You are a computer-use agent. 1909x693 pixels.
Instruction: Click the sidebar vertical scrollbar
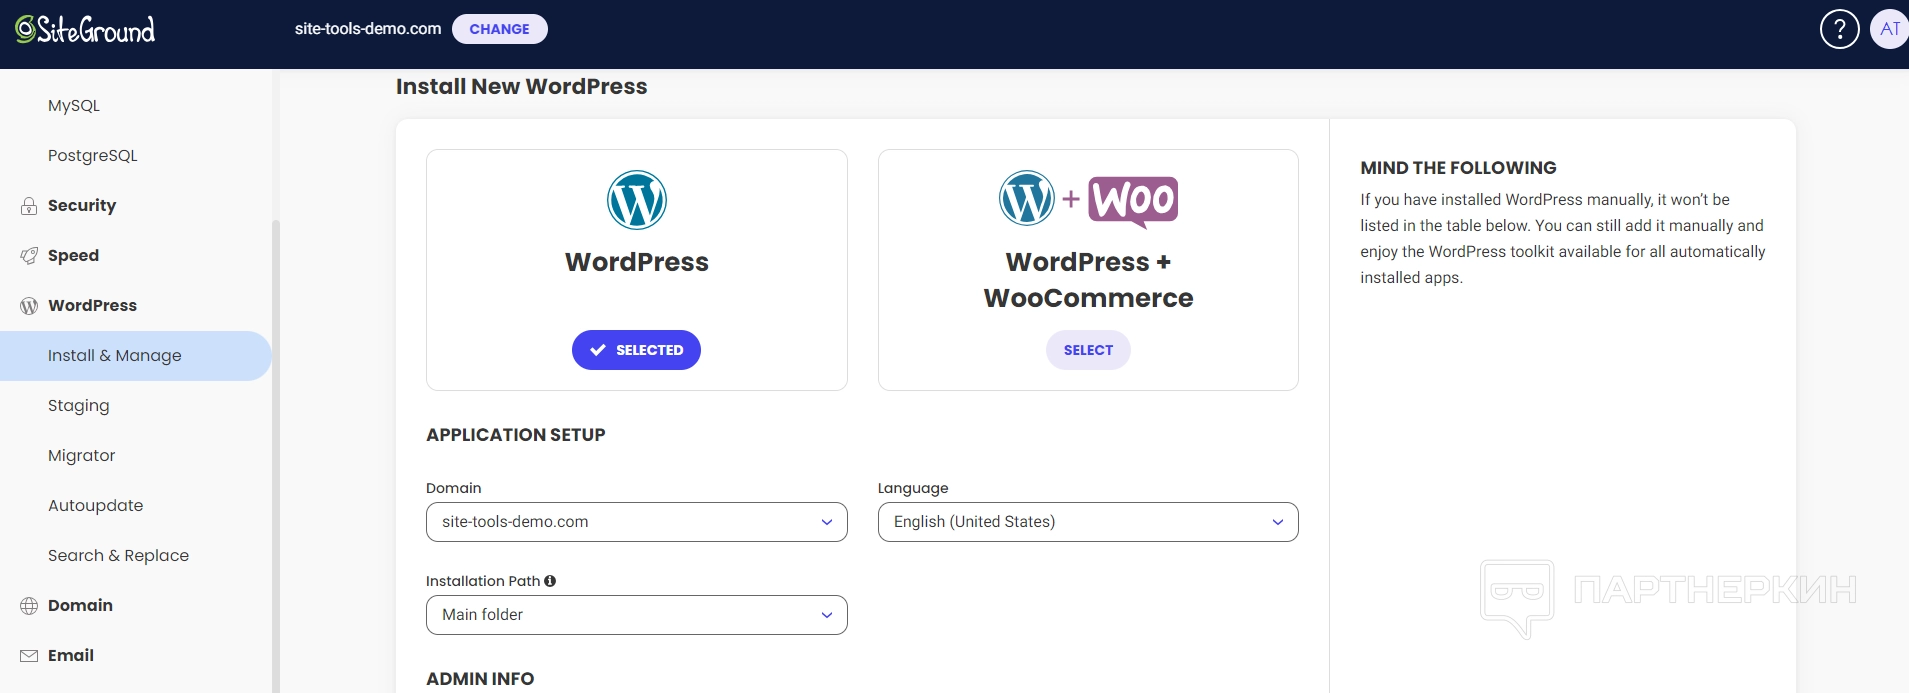pyautogui.click(x=276, y=455)
